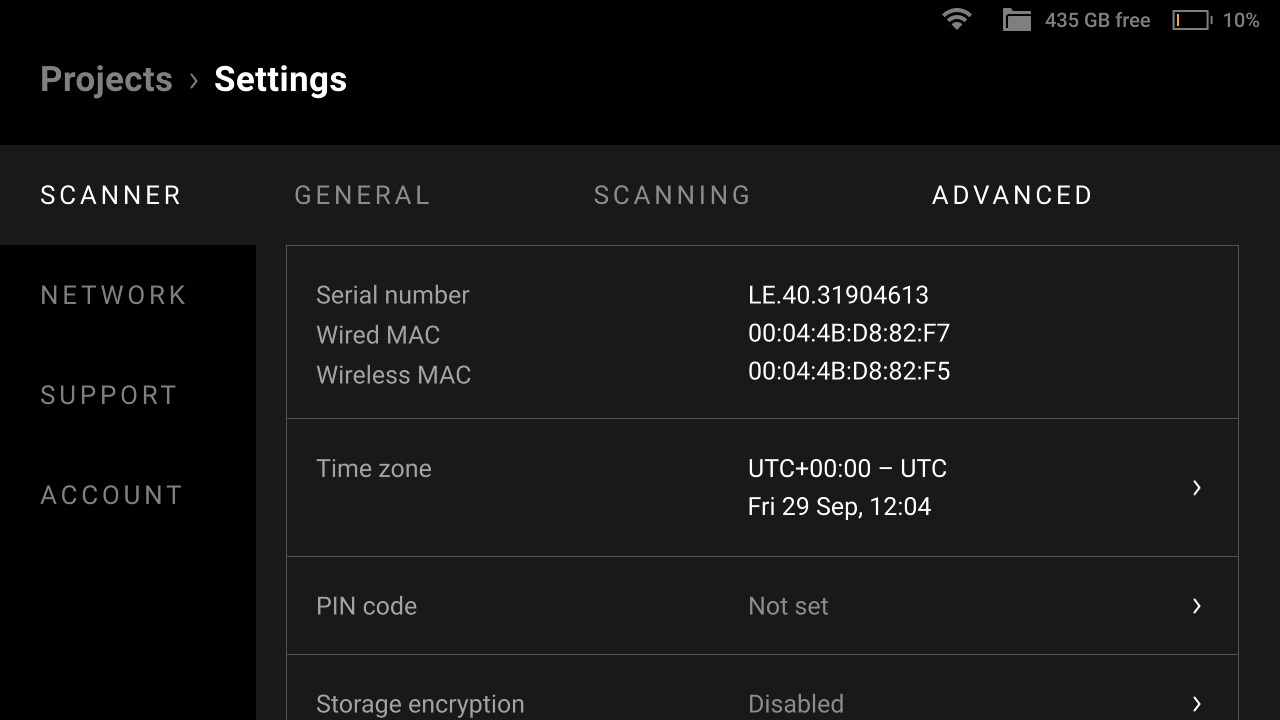Open PIN code chevron arrow

[x=1196, y=606]
